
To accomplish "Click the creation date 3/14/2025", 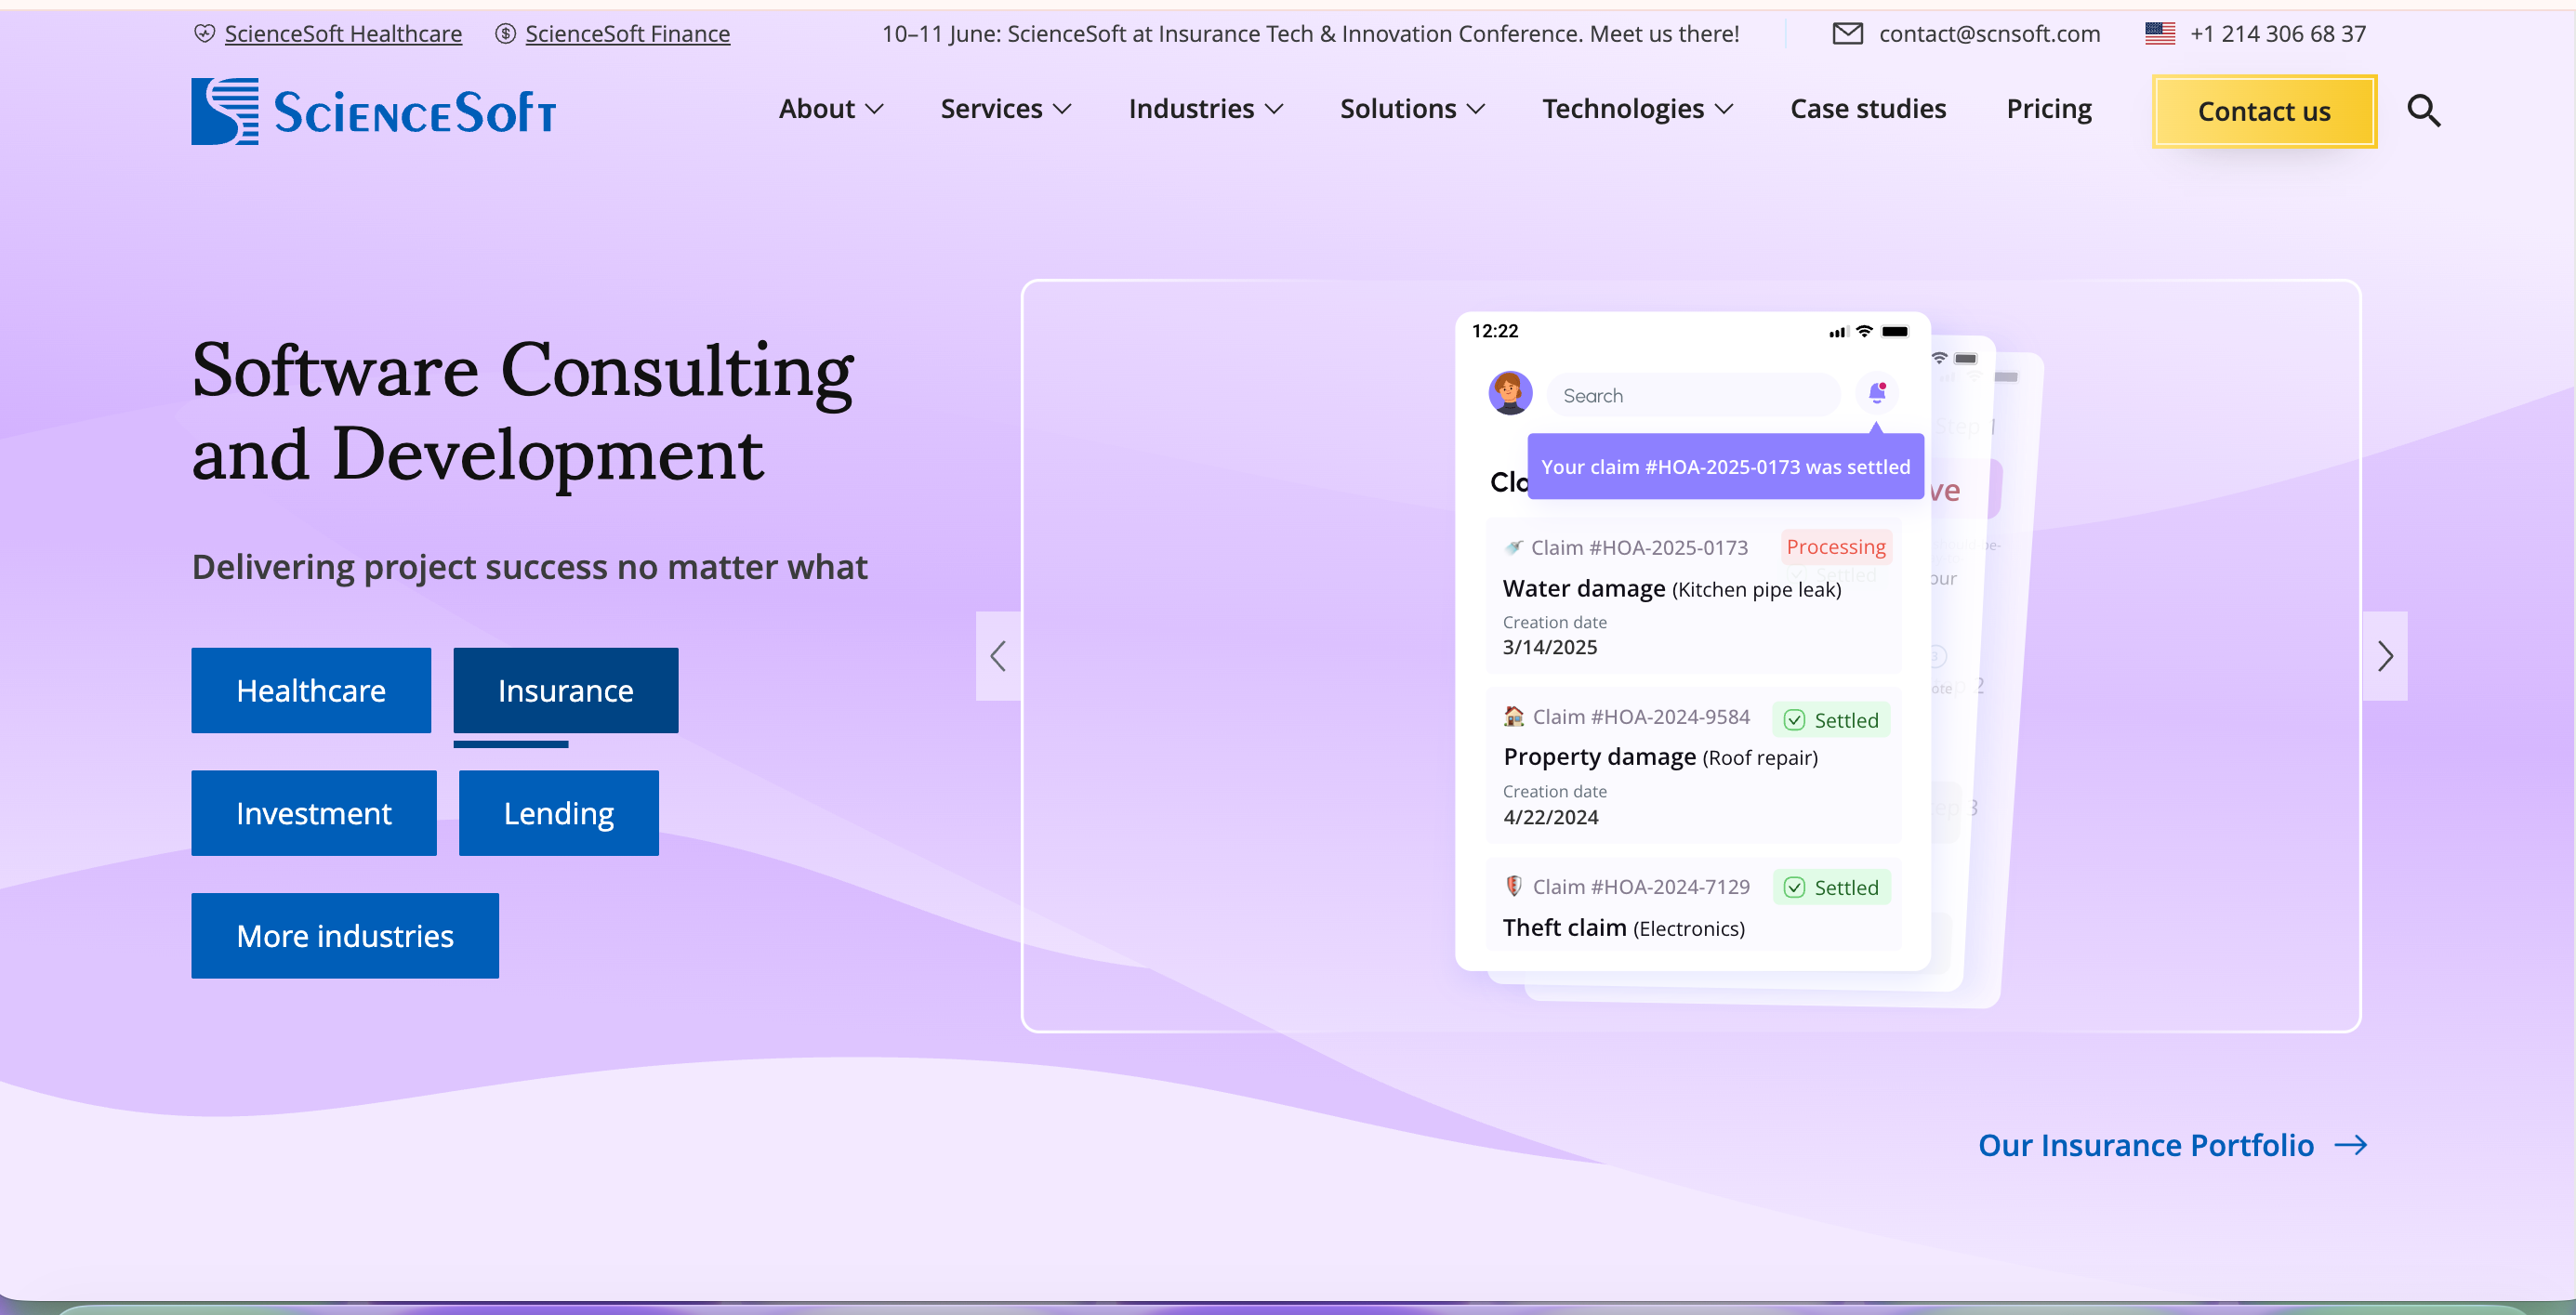I will (x=1550, y=647).
